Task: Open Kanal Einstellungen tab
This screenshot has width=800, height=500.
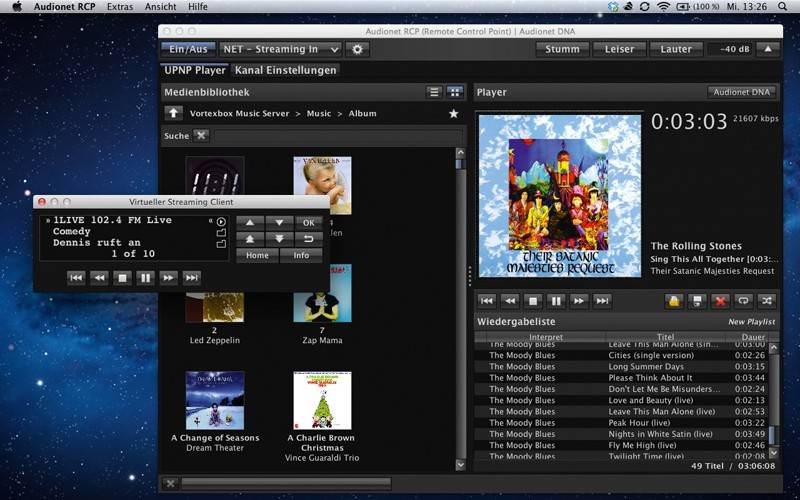Action: [x=285, y=70]
